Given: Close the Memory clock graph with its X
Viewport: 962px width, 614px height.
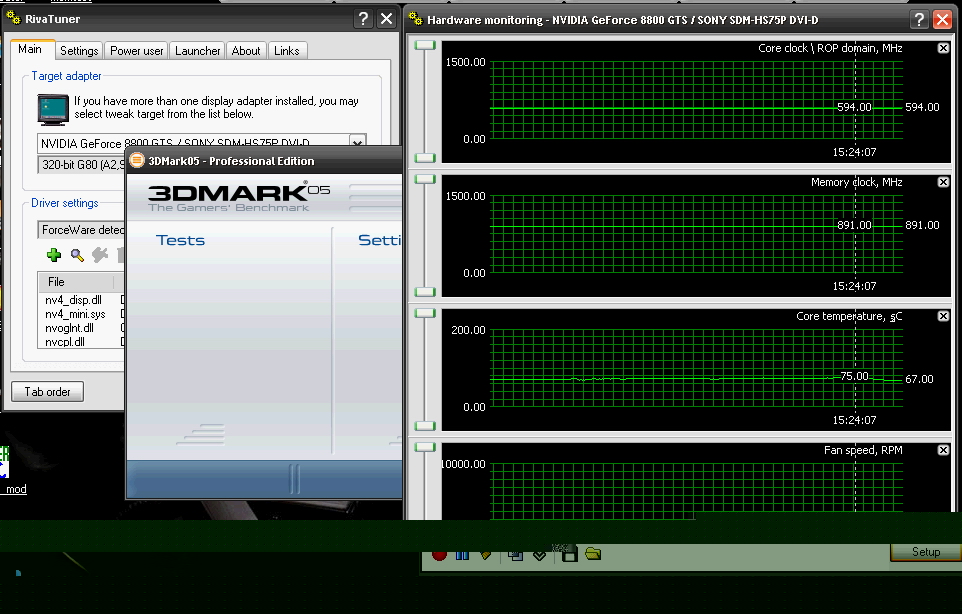Looking at the screenshot, I should click(944, 182).
